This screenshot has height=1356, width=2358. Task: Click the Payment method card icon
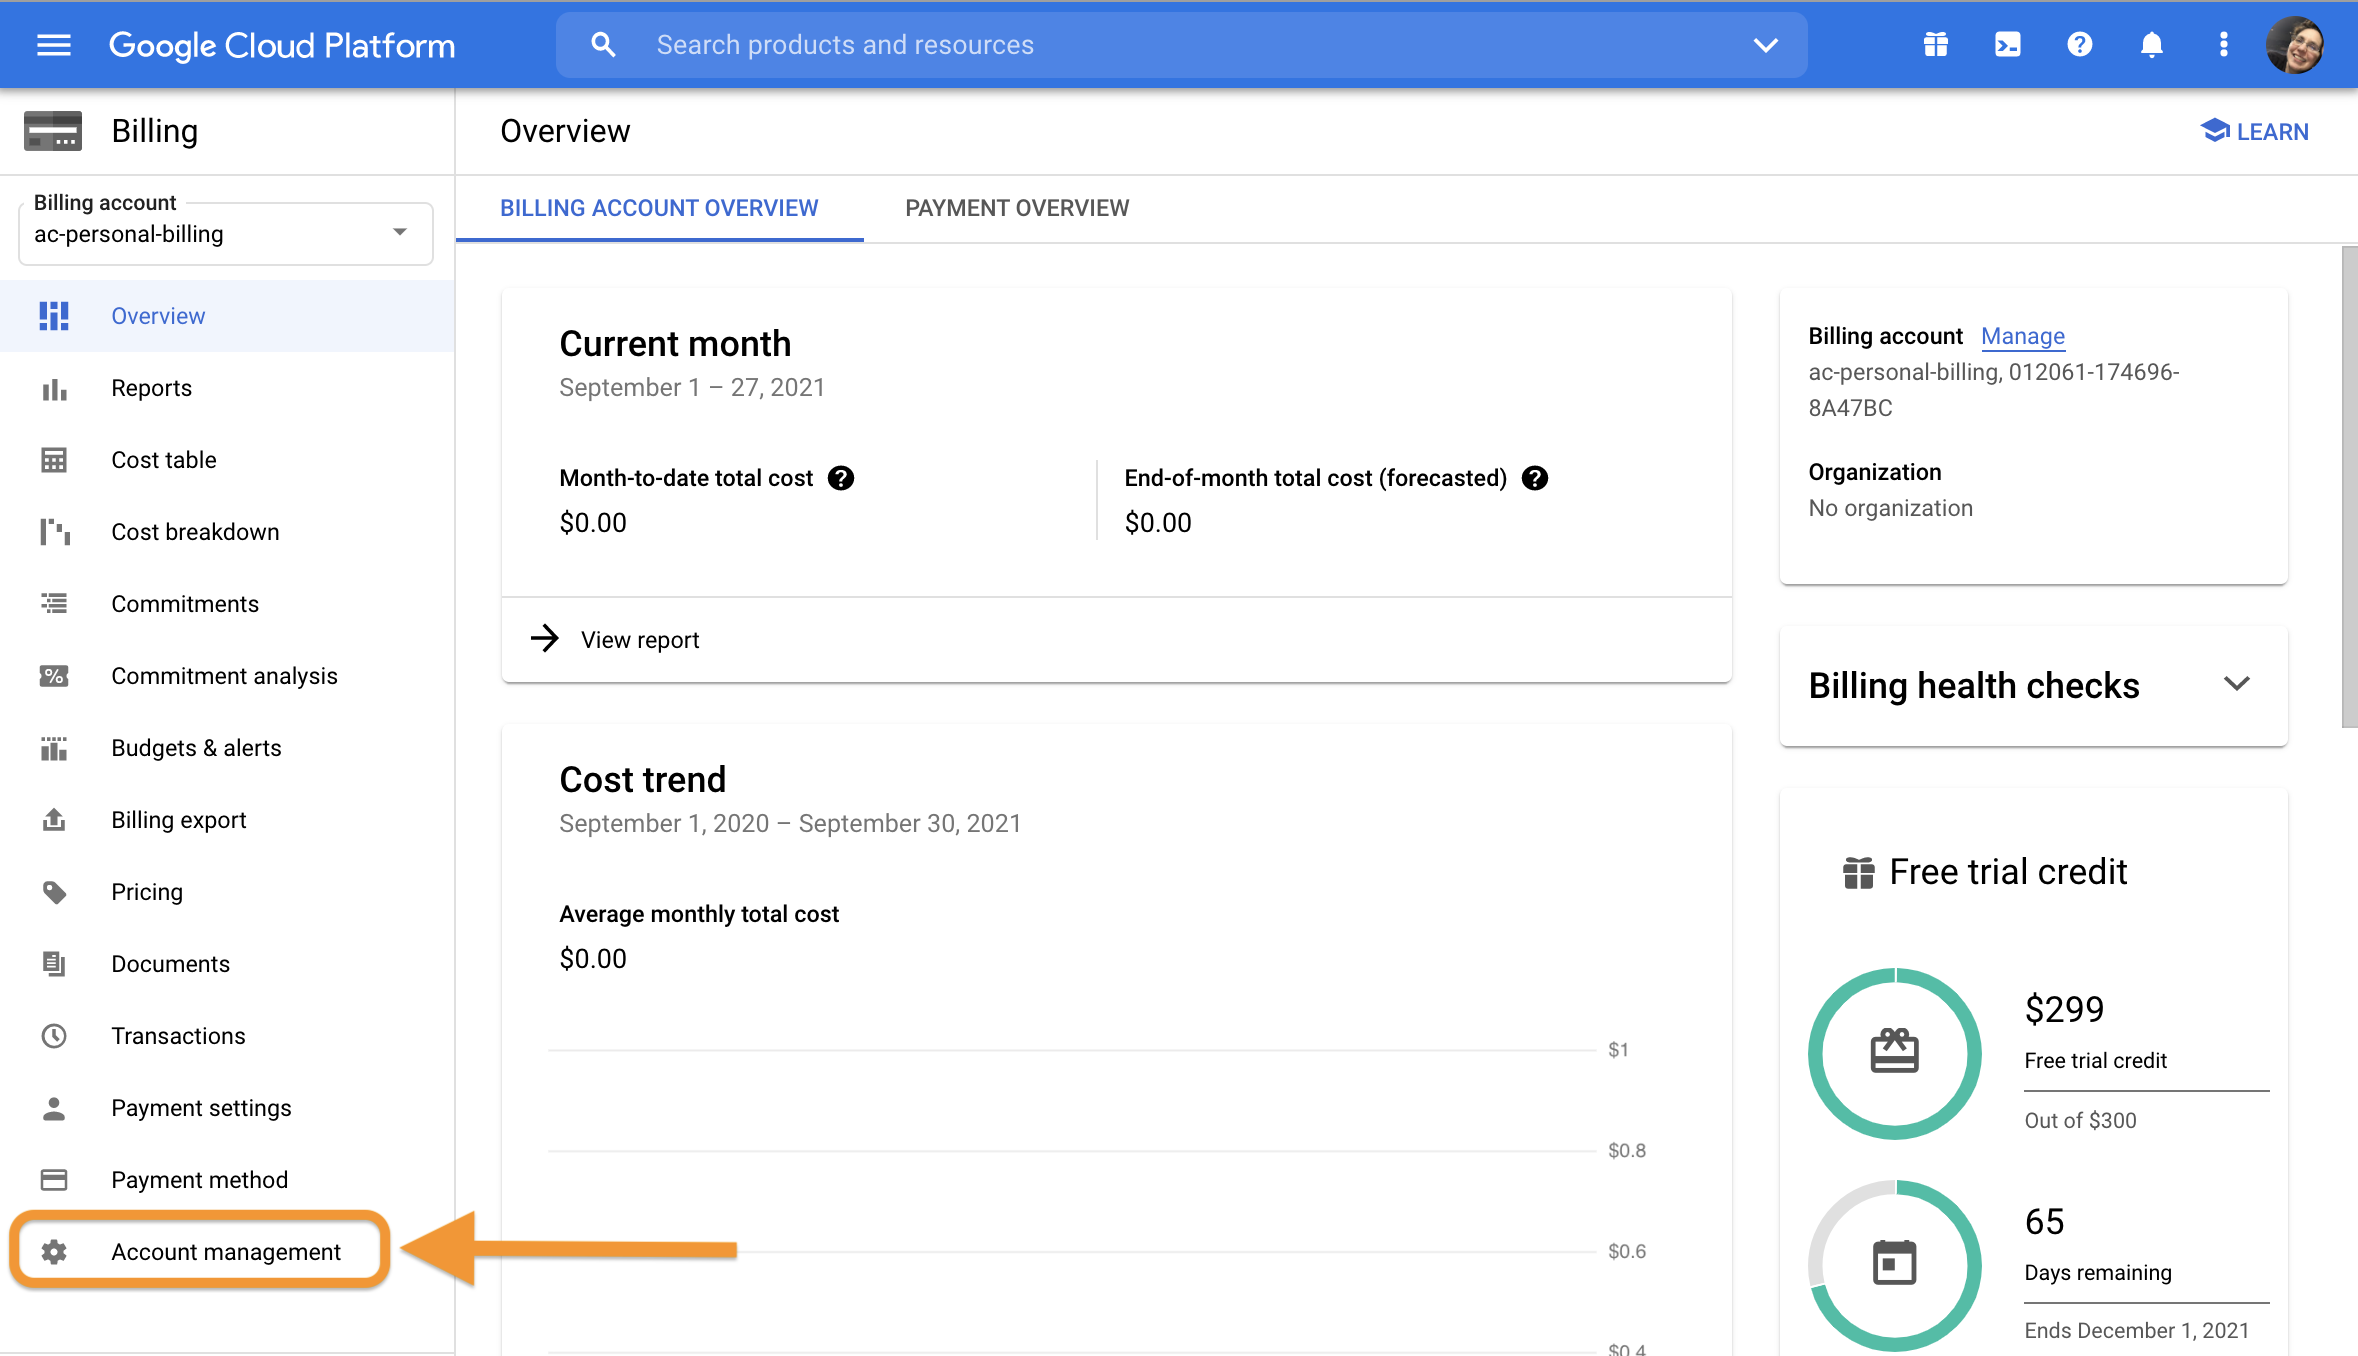coord(54,1180)
